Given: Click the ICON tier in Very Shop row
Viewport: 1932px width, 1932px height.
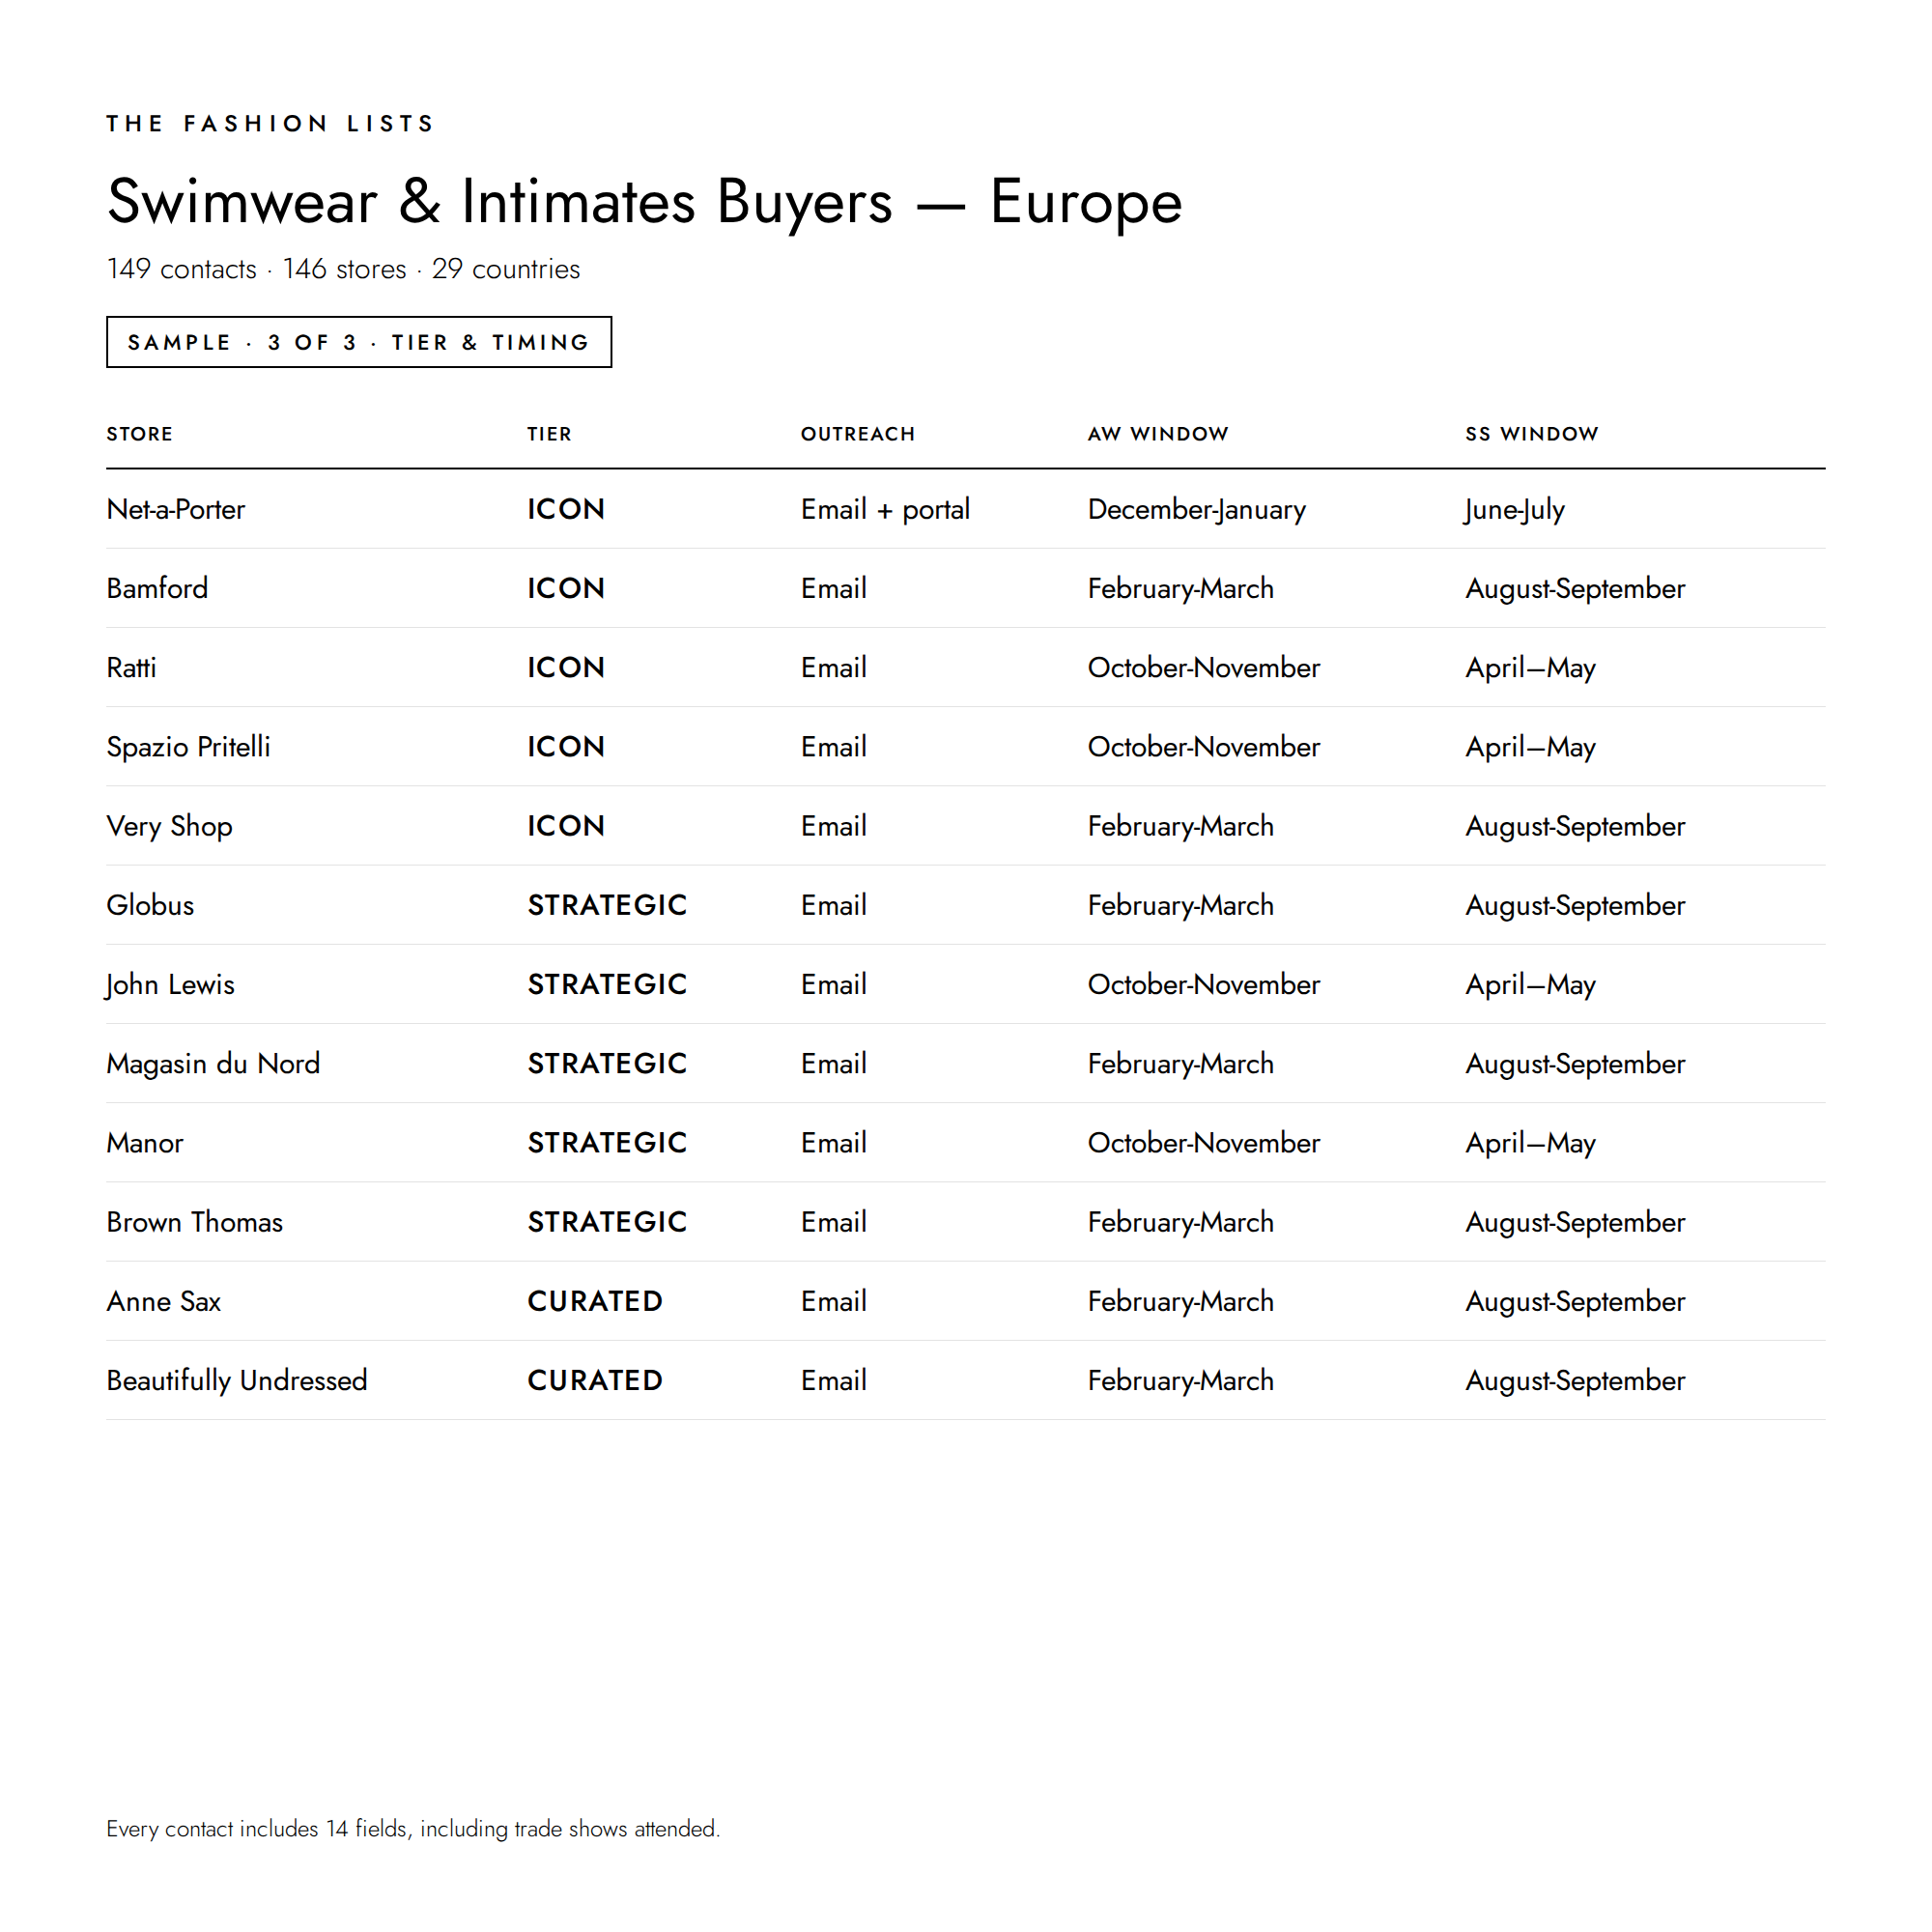Looking at the screenshot, I should 566,826.
